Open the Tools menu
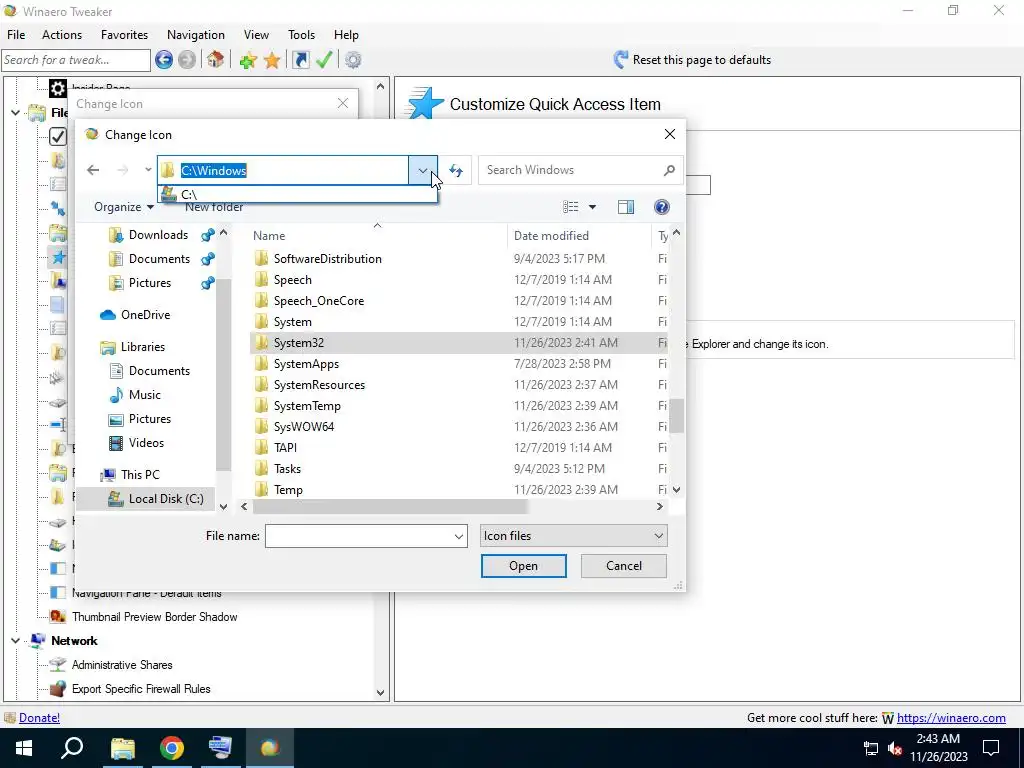 [x=301, y=35]
